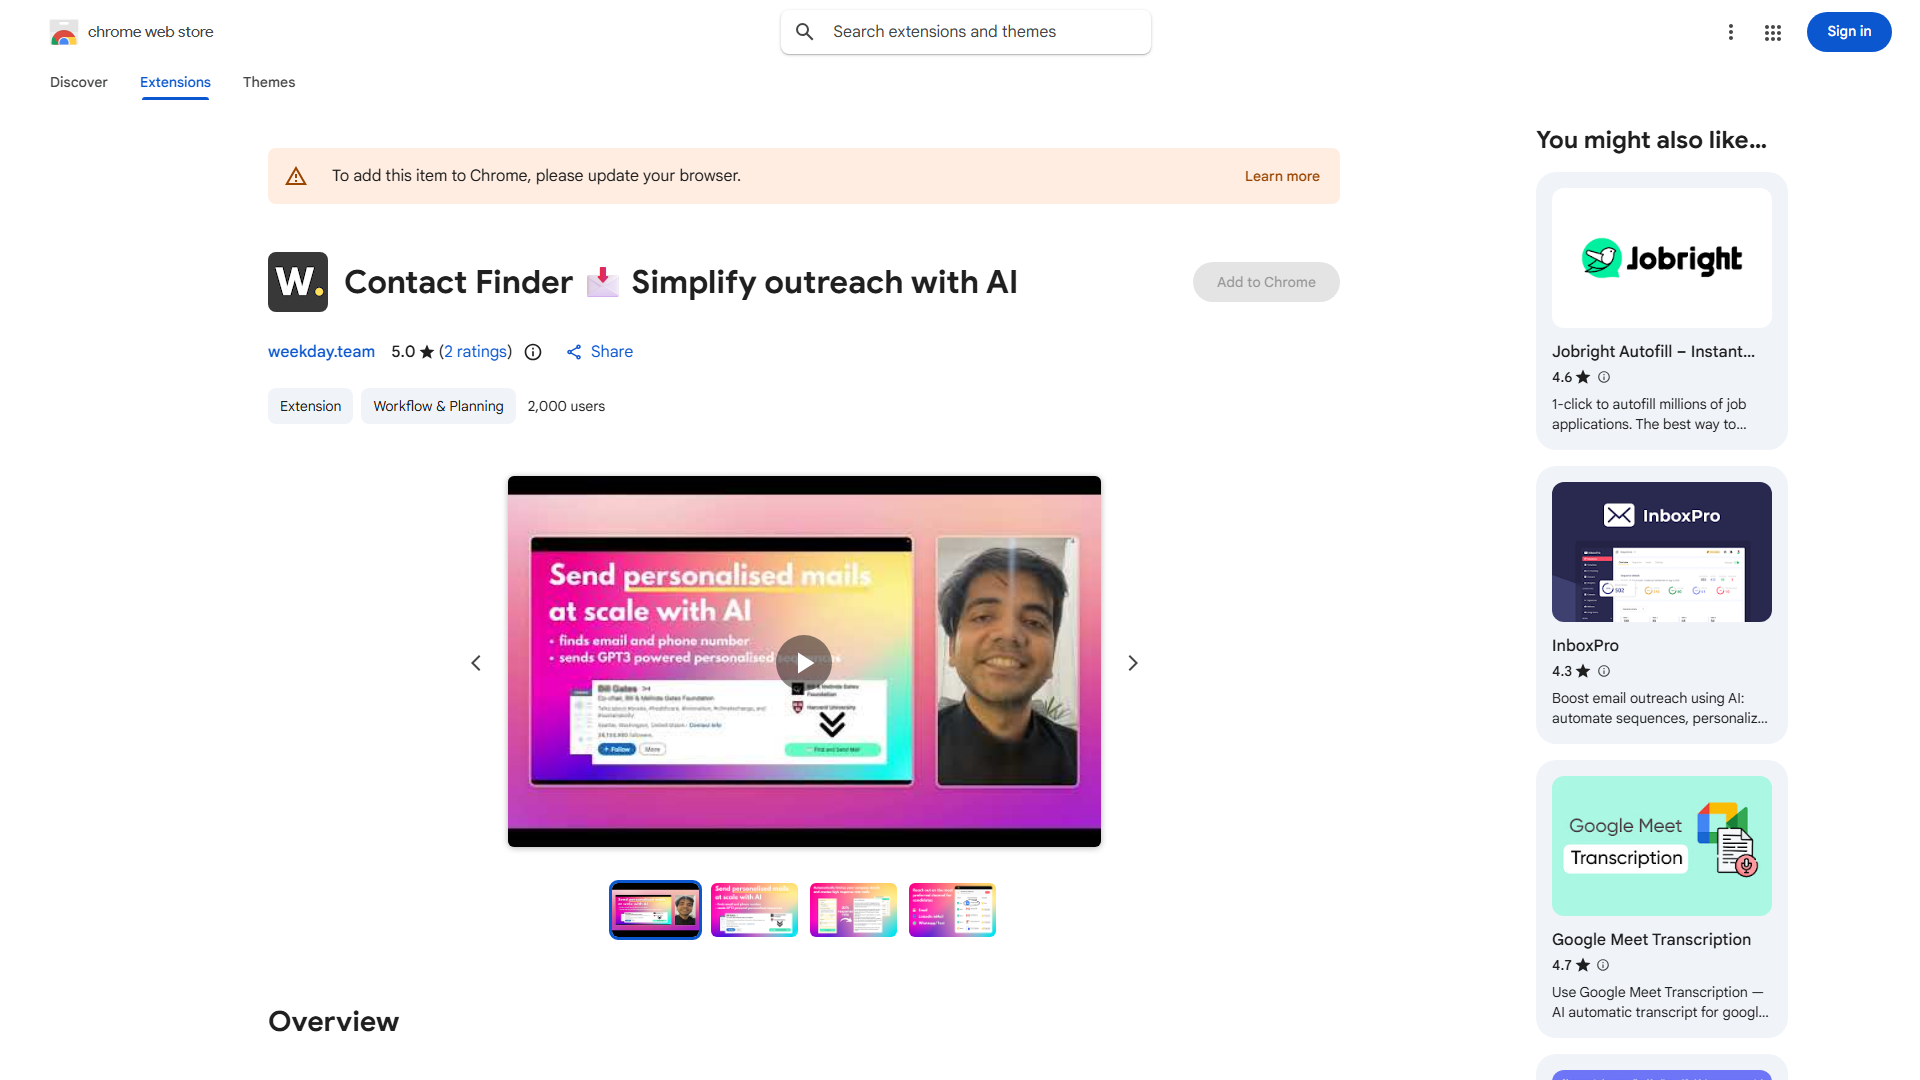Switch to the Themes tab

(269, 82)
